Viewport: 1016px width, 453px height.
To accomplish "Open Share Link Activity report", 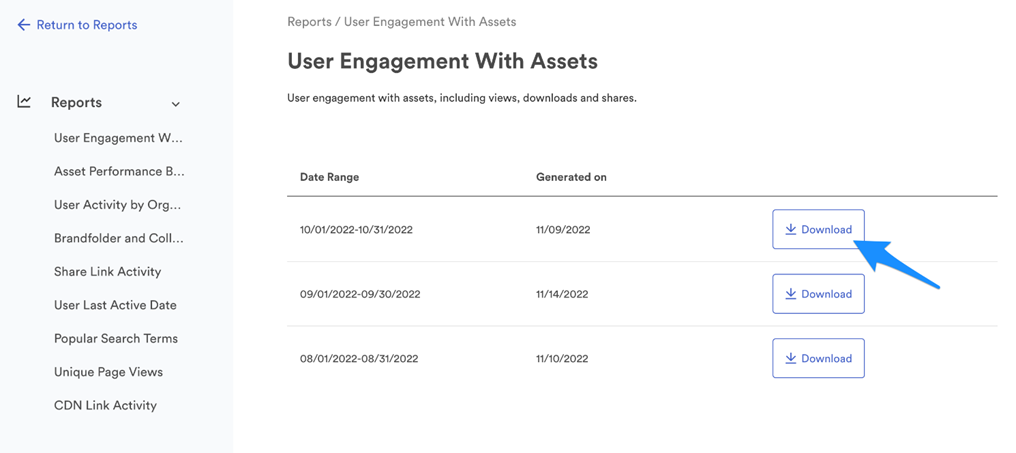I will coord(108,272).
